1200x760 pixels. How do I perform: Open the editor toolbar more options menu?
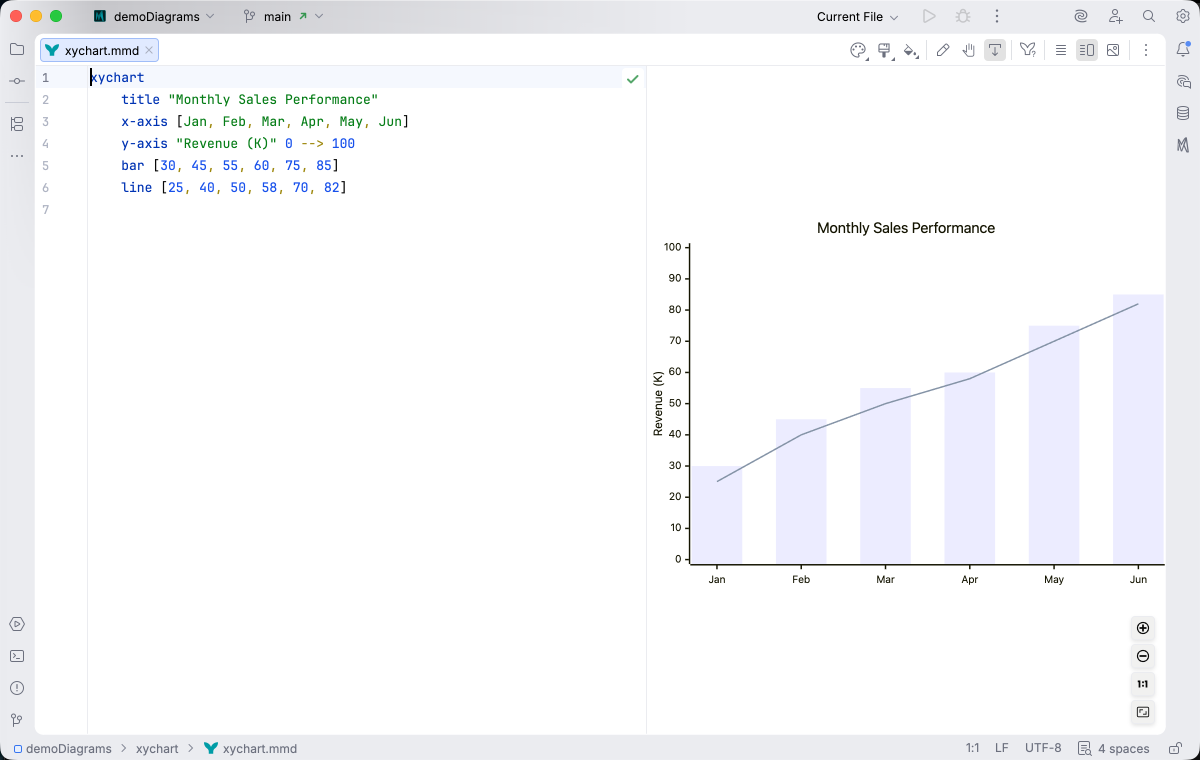(x=1146, y=50)
